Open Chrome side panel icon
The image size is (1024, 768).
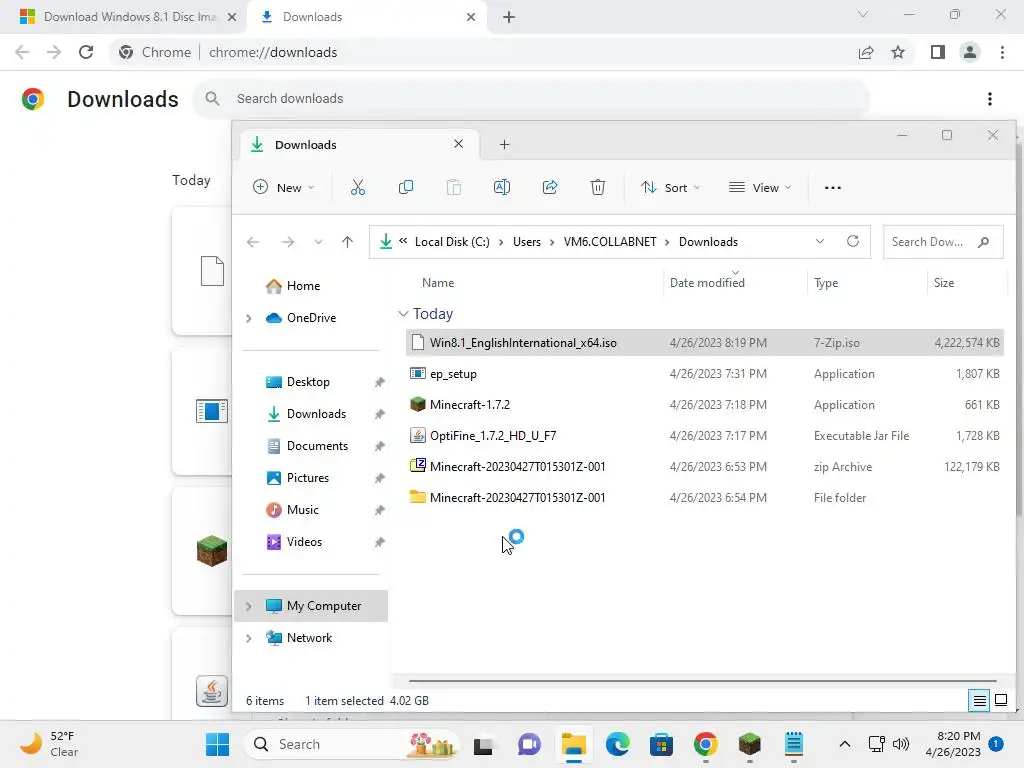coord(938,52)
